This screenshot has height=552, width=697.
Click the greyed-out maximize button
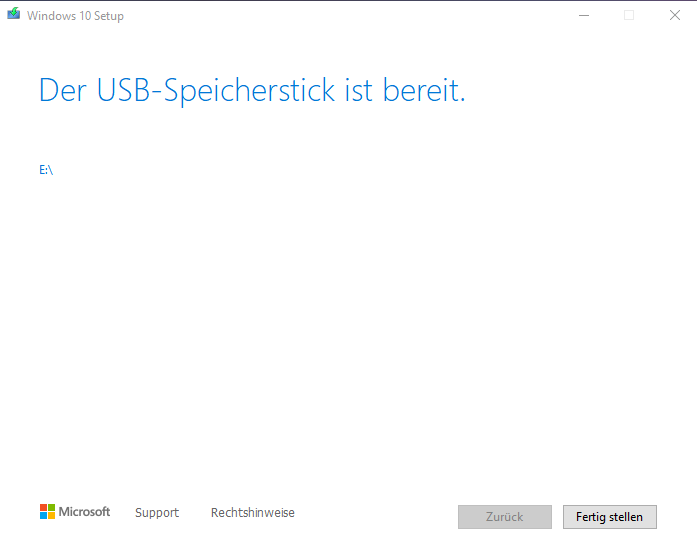tap(629, 15)
